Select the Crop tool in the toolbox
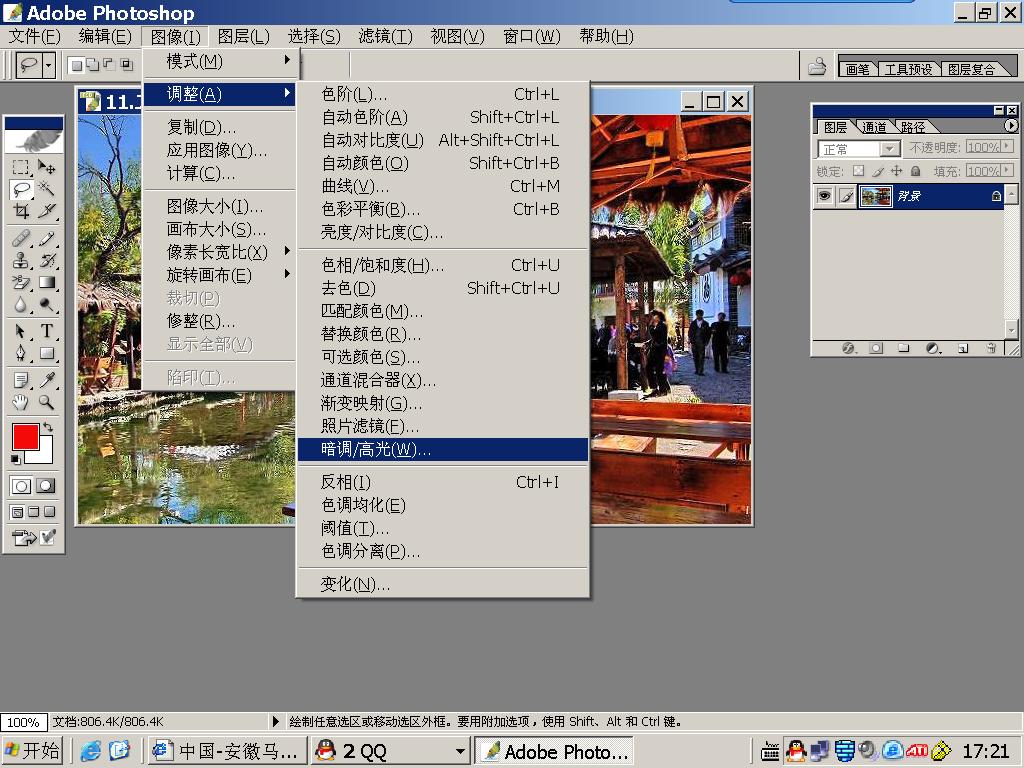Viewport: 1024px width, 768px height. click(21, 211)
